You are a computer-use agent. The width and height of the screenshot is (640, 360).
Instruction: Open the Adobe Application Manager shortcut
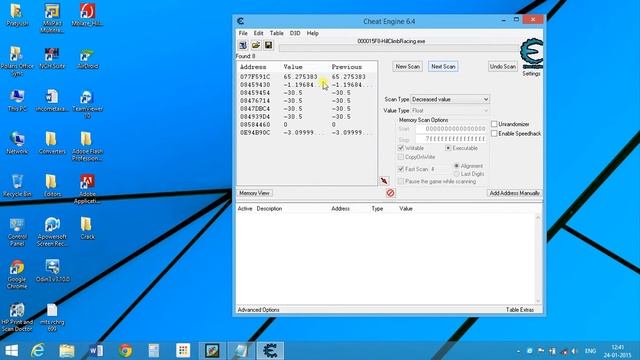87,189
